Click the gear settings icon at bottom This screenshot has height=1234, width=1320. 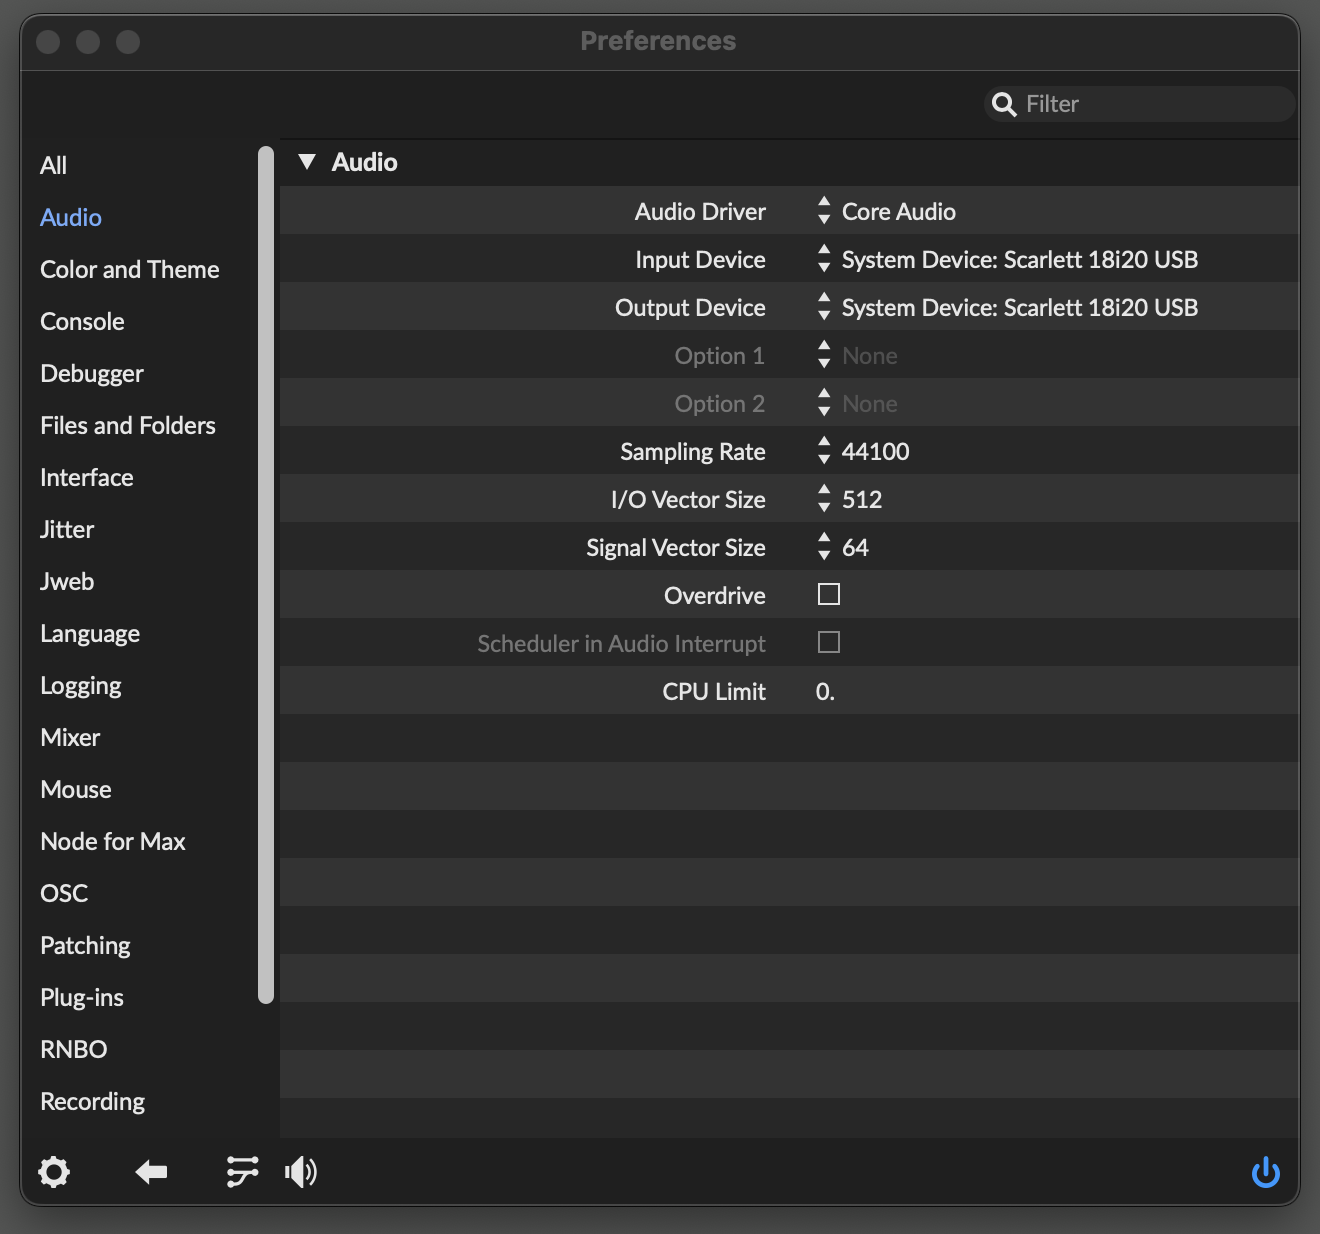(x=54, y=1171)
